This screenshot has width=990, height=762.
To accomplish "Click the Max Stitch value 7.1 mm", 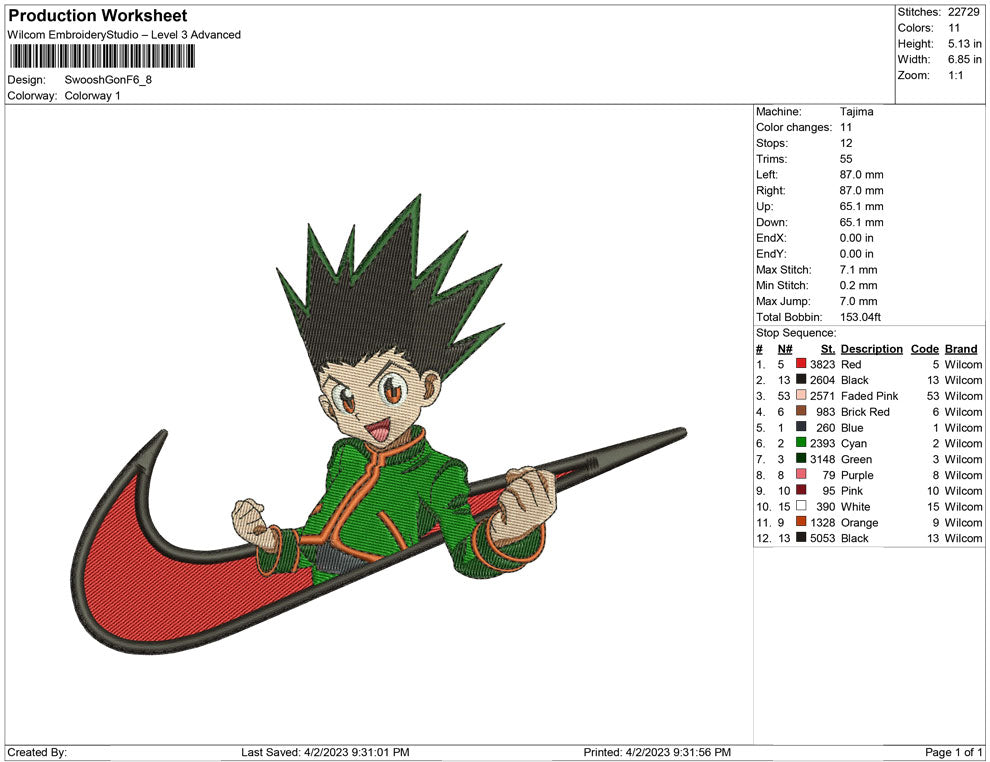I will [859, 270].
